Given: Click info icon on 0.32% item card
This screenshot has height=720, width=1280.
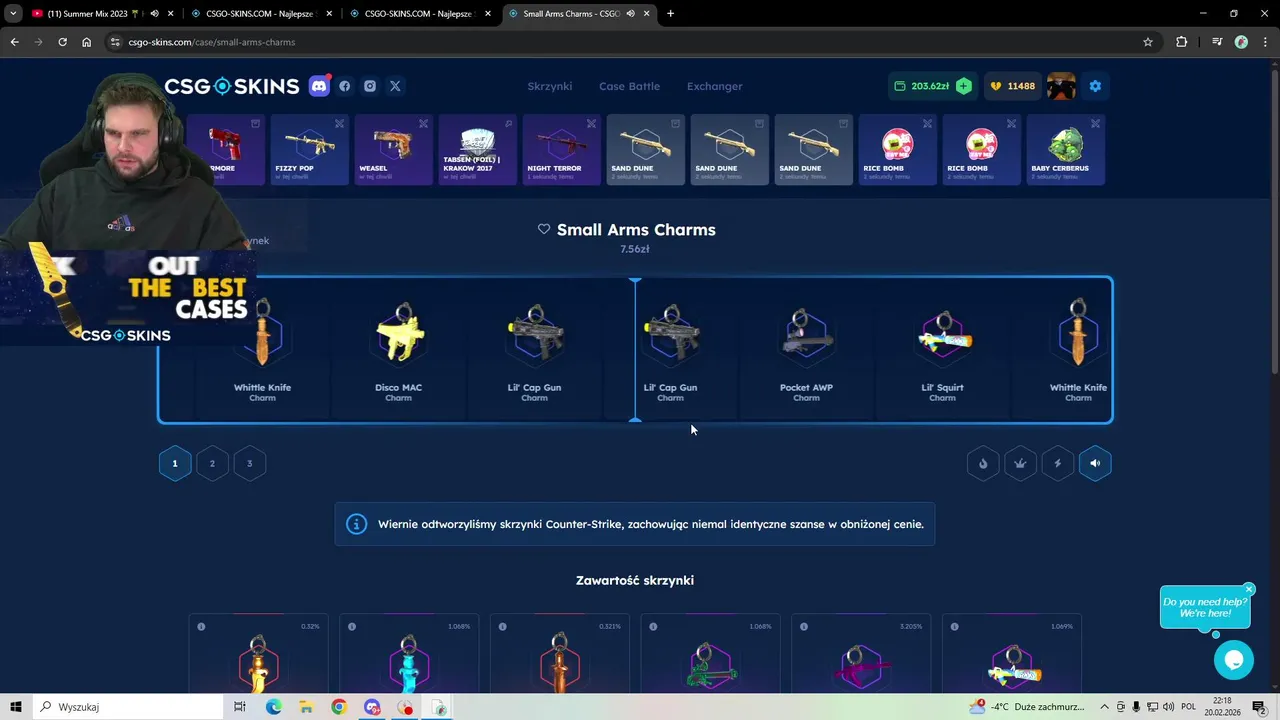Looking at the screenshot, I should (201, 627).
